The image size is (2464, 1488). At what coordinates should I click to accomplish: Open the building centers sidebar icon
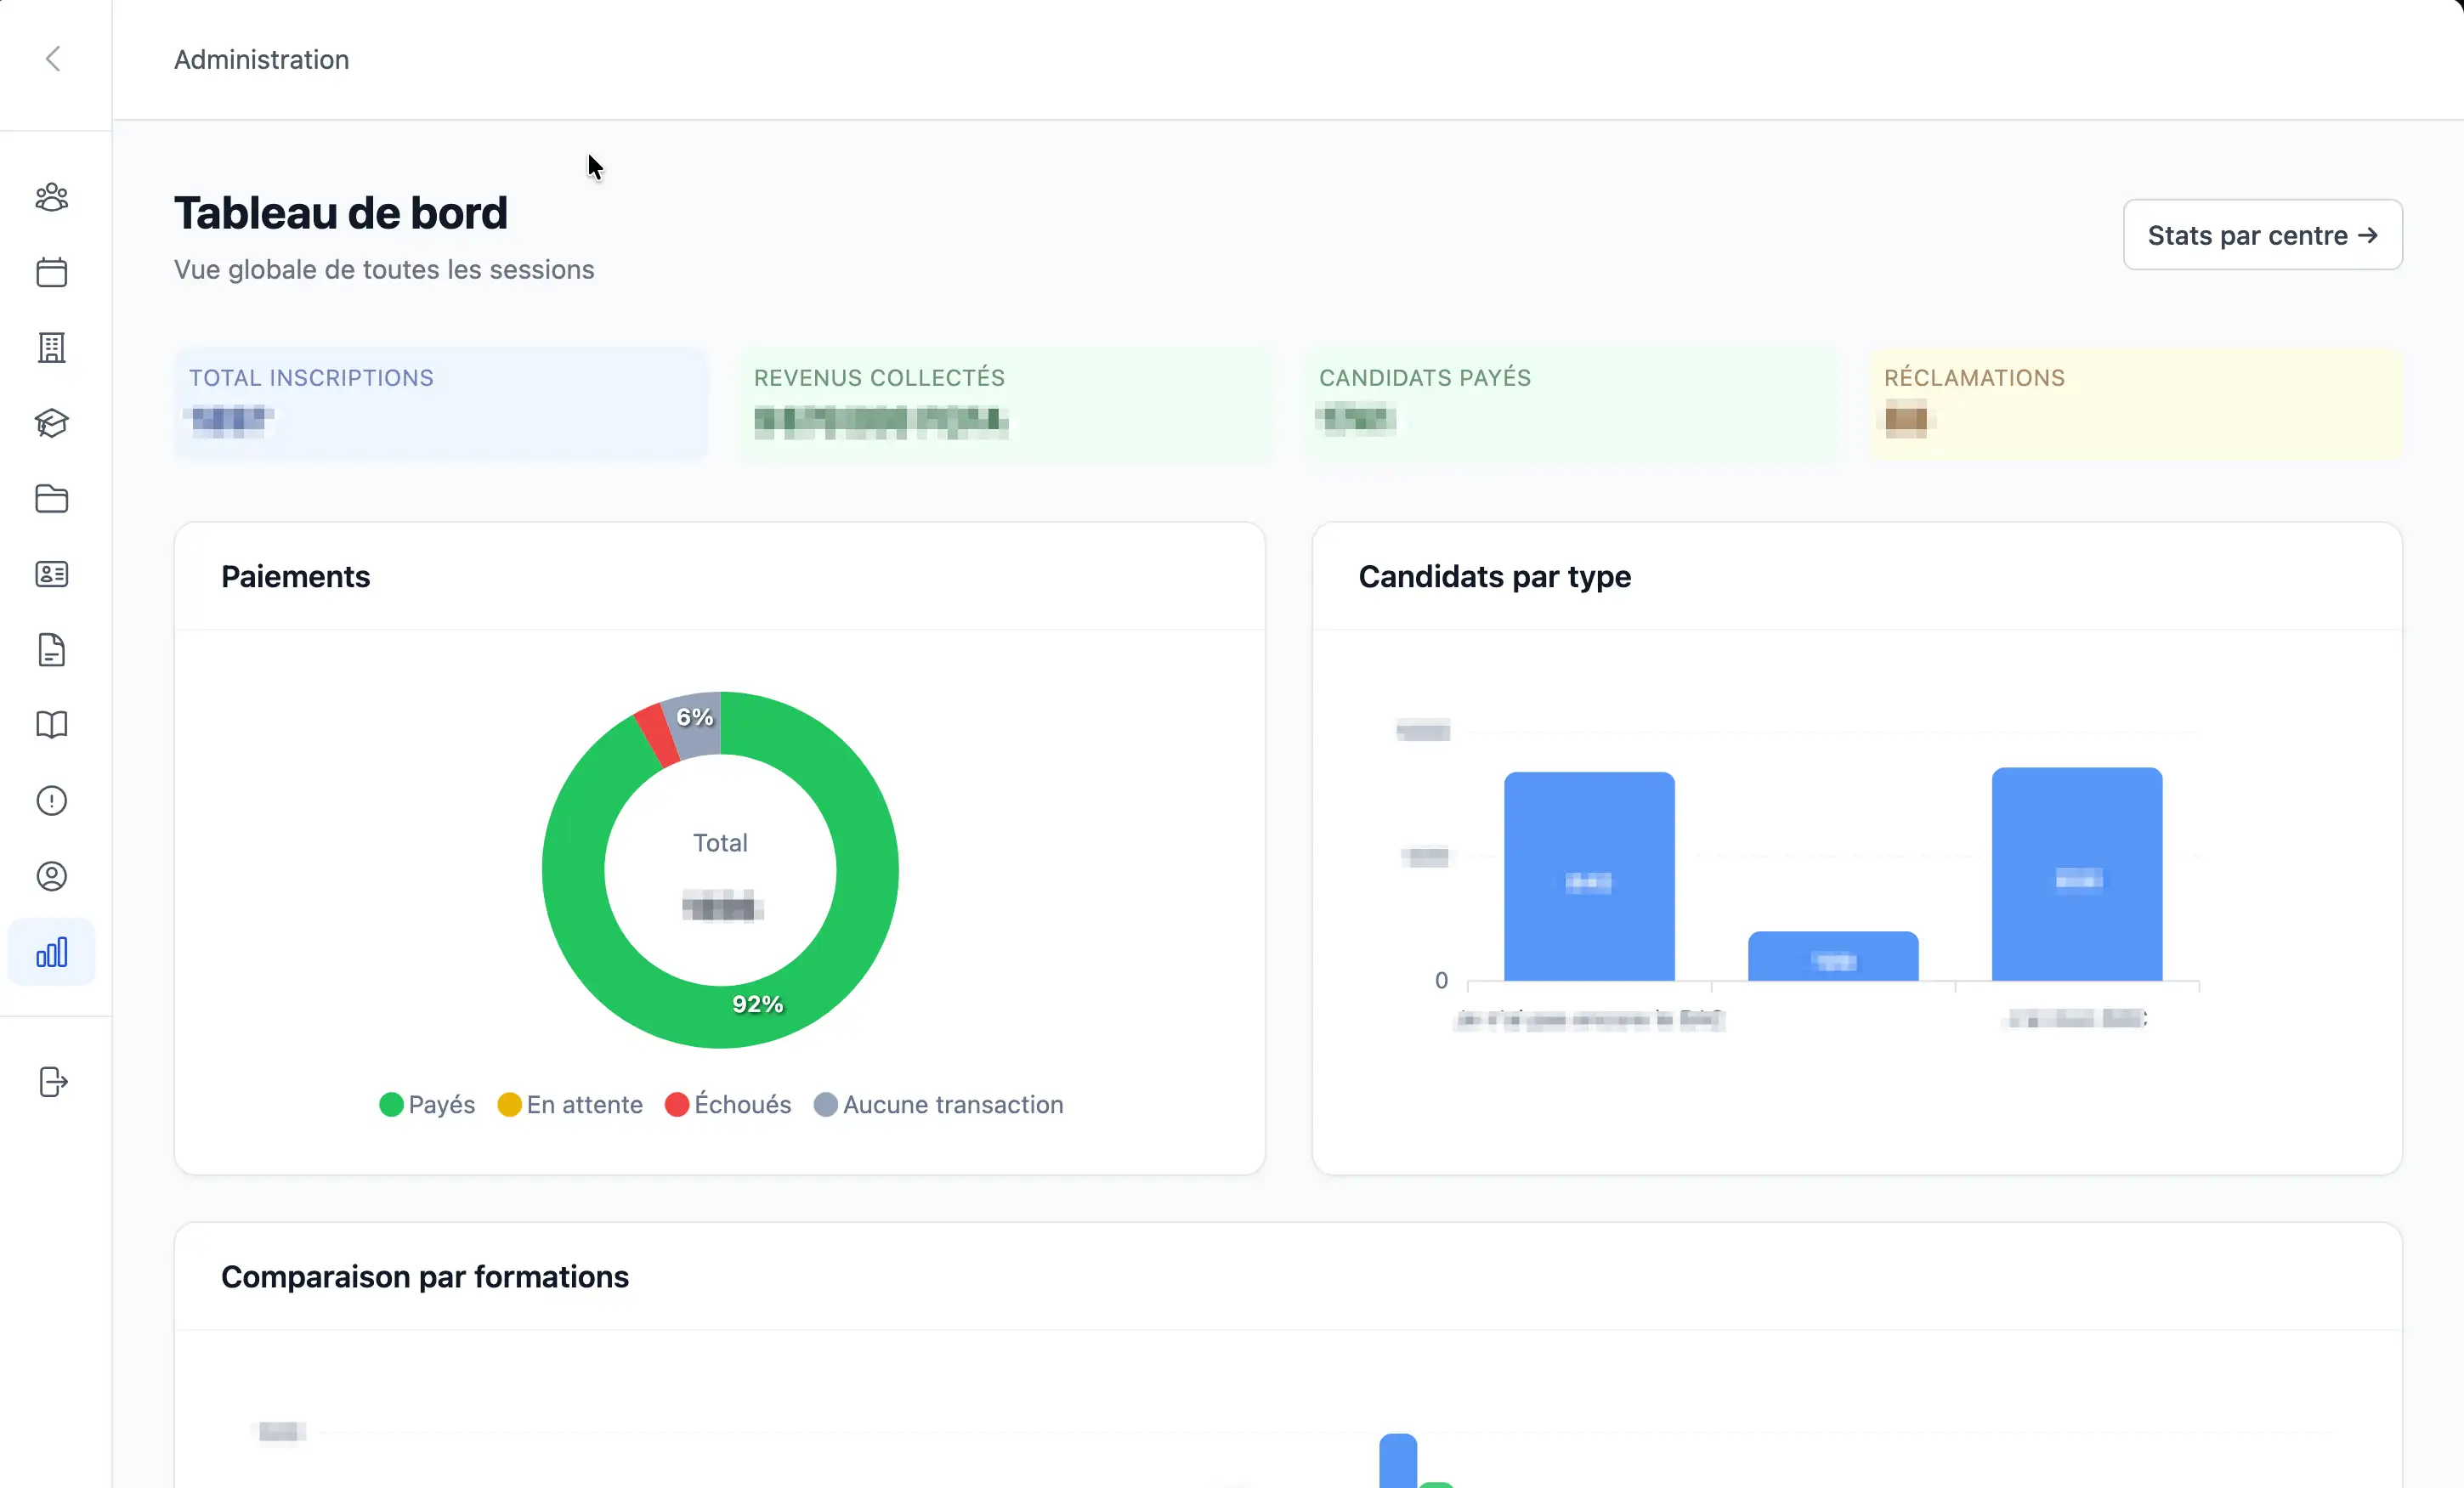coord(52,348)
